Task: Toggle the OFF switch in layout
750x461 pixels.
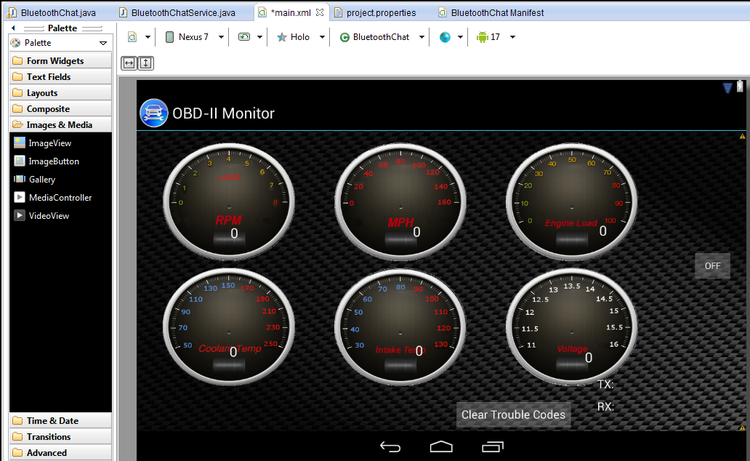Action: click(712, 266)
